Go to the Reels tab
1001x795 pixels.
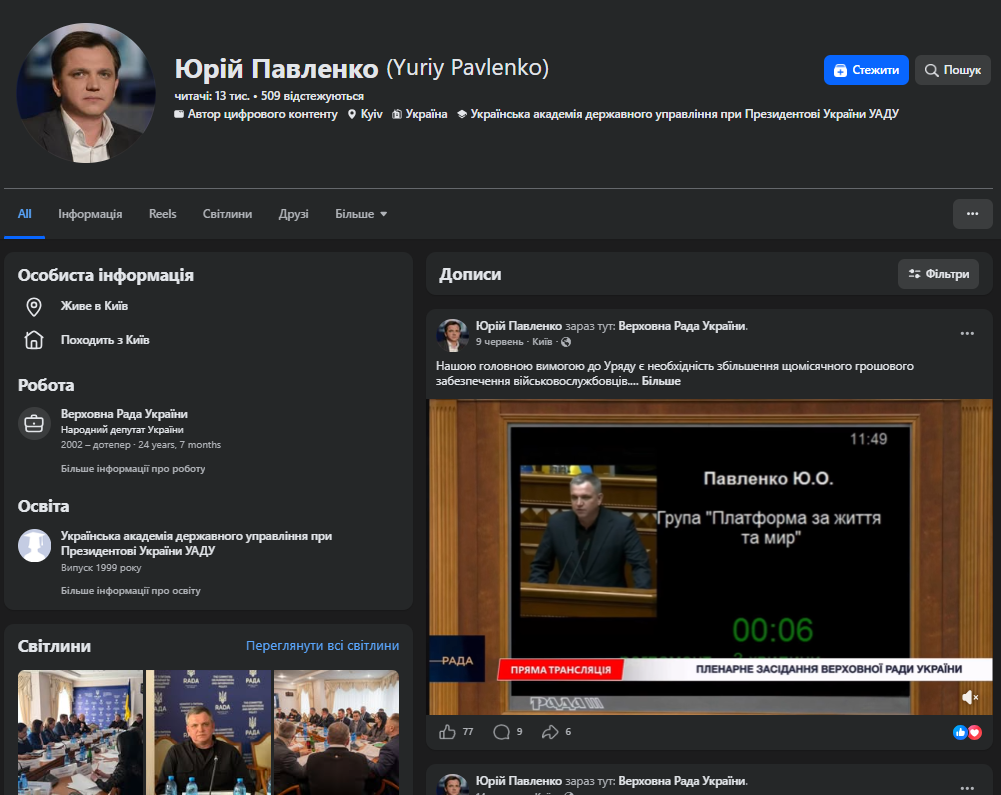tap(163, 214)
